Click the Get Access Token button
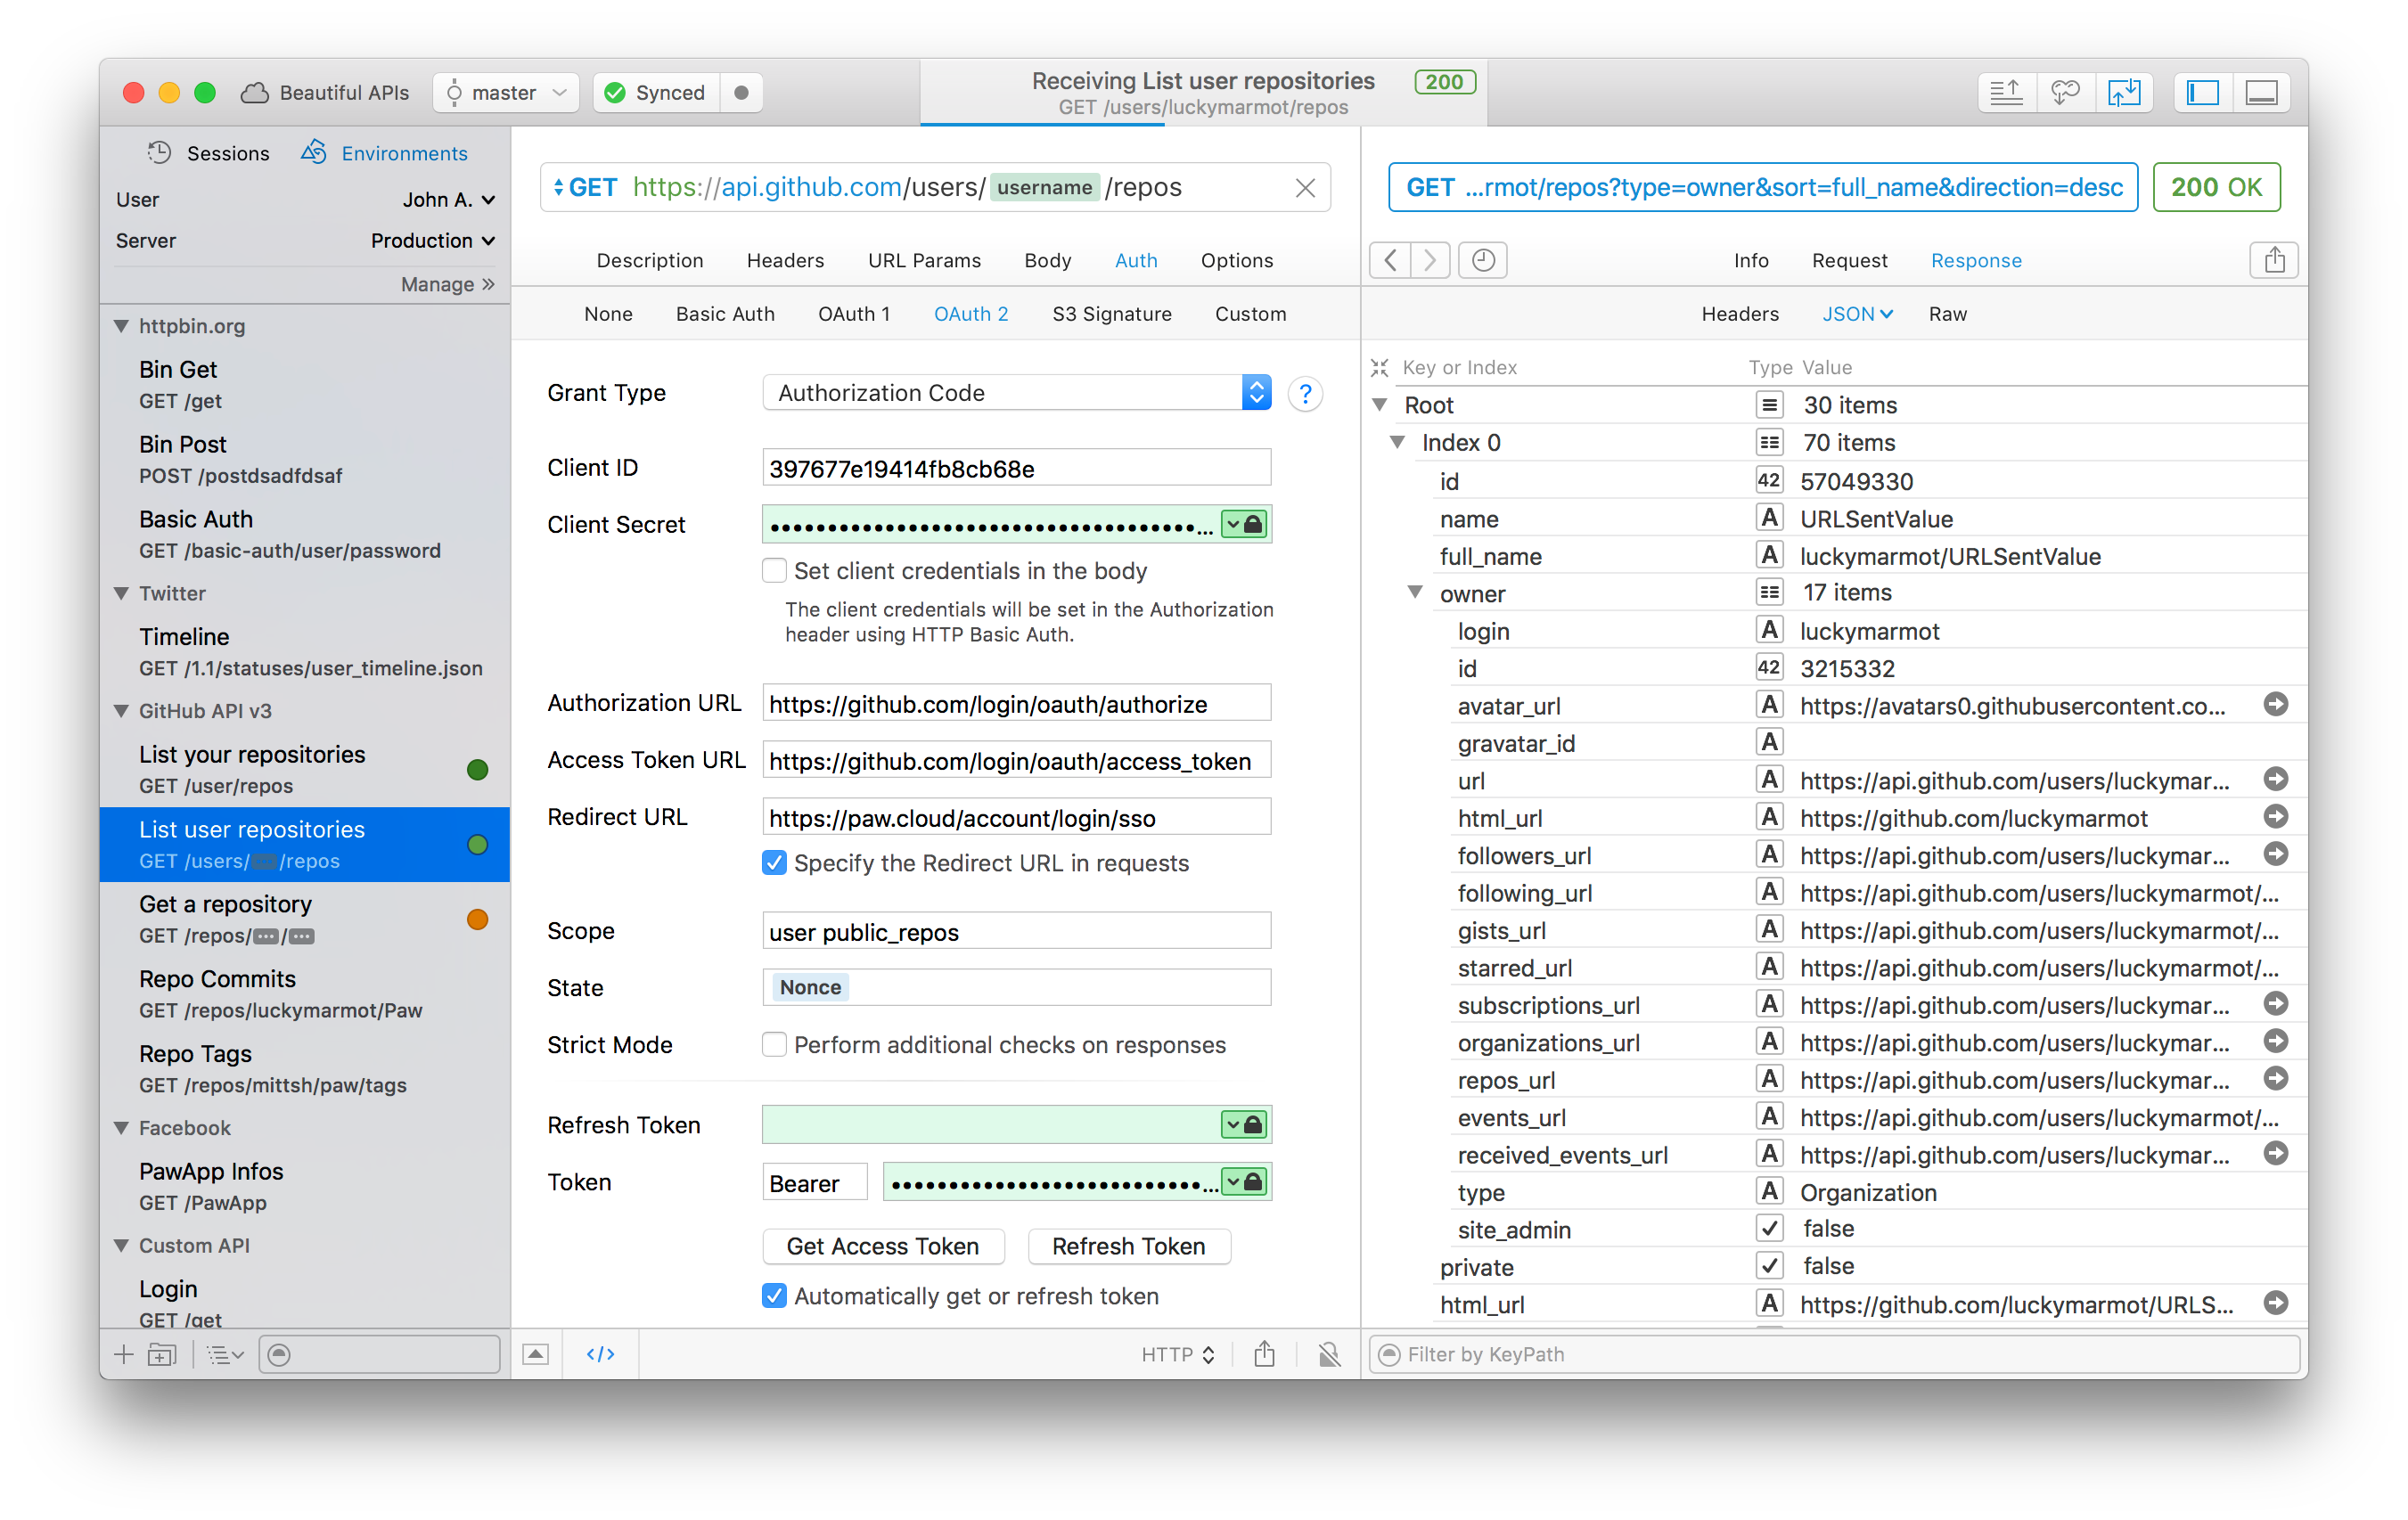This screenshot has width=2408, height=1520. pos(883,1246)
